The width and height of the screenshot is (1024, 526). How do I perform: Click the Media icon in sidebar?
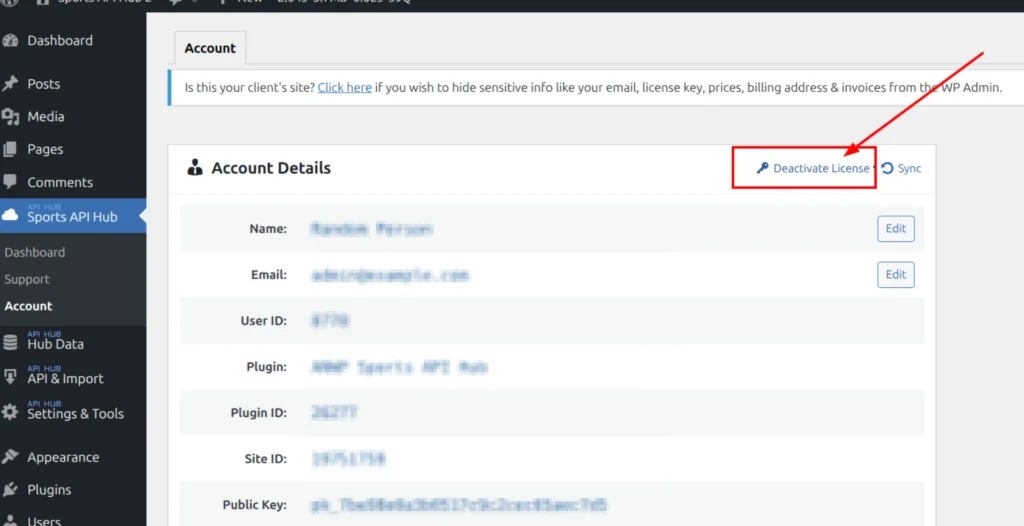coord(10,116)
